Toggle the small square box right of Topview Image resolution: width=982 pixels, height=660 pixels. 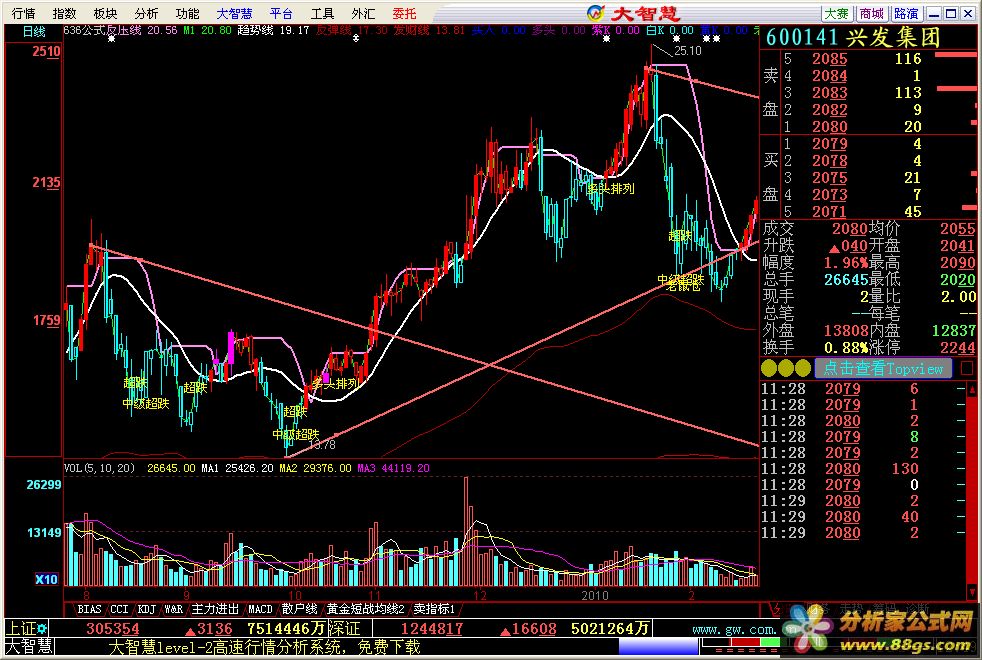pyautogui.click(x=968, y=368)
